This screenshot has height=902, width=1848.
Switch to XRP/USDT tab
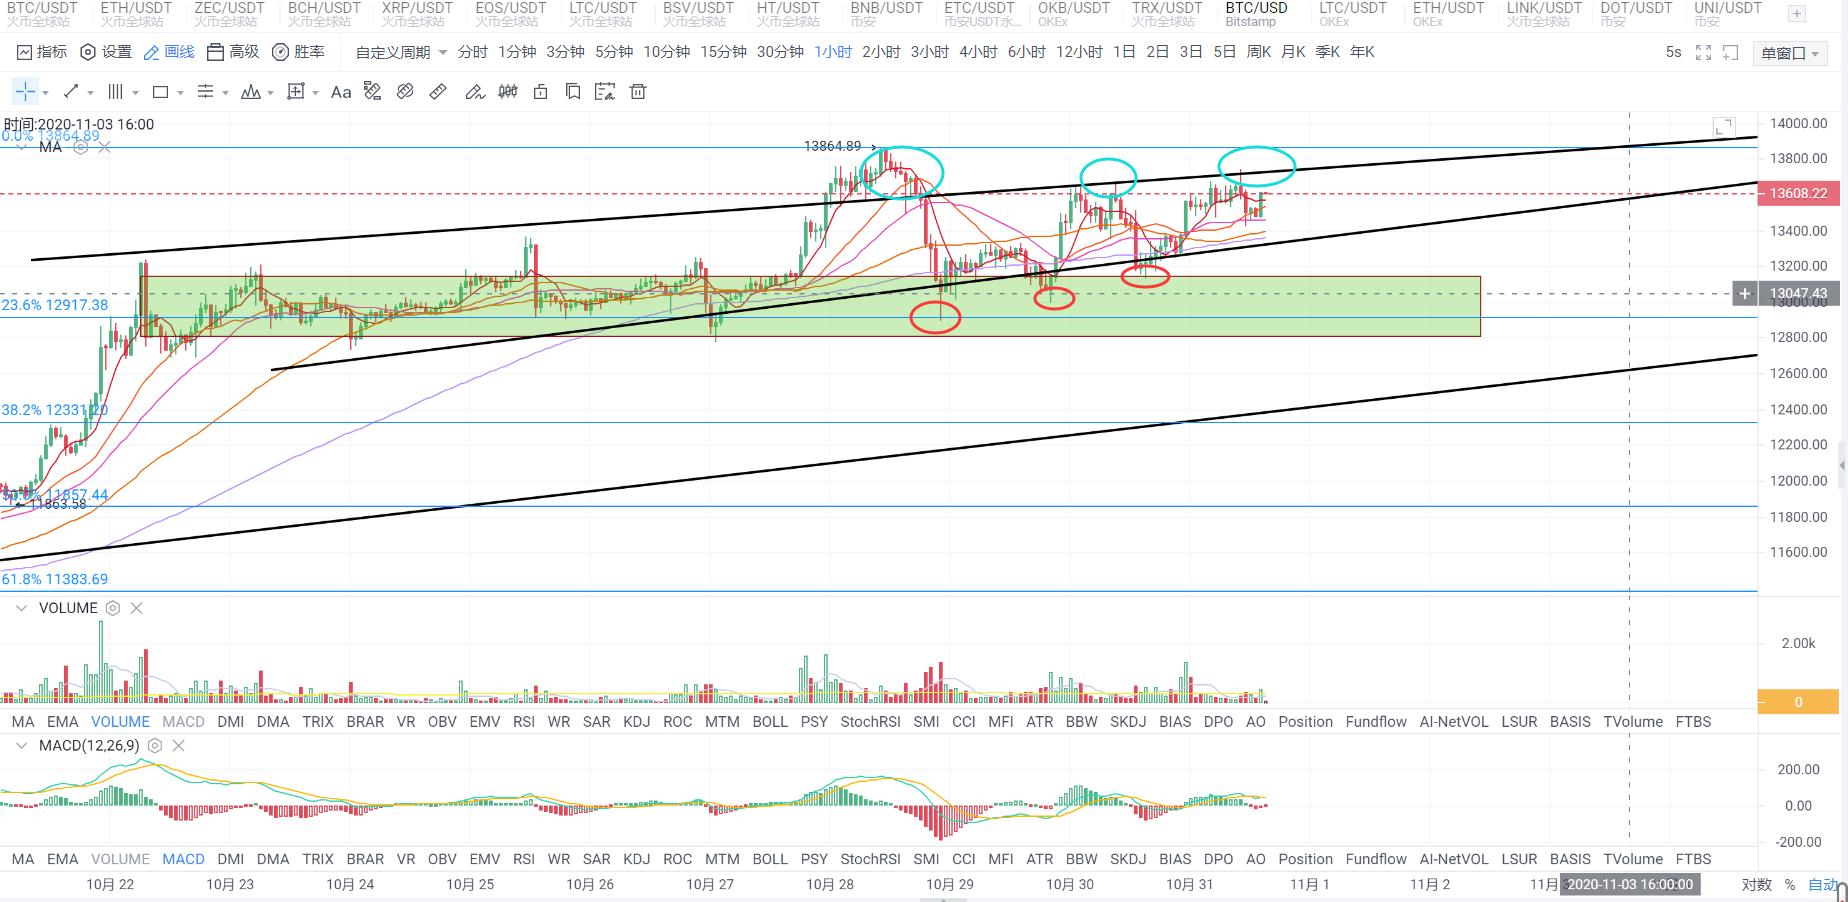pyautogui.click(x=417, y=14)
